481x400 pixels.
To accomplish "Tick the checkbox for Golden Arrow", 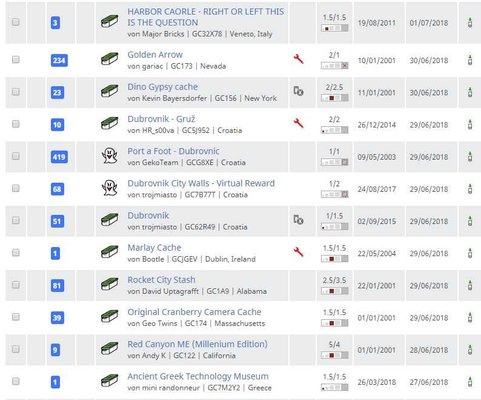I will point(16,60).
